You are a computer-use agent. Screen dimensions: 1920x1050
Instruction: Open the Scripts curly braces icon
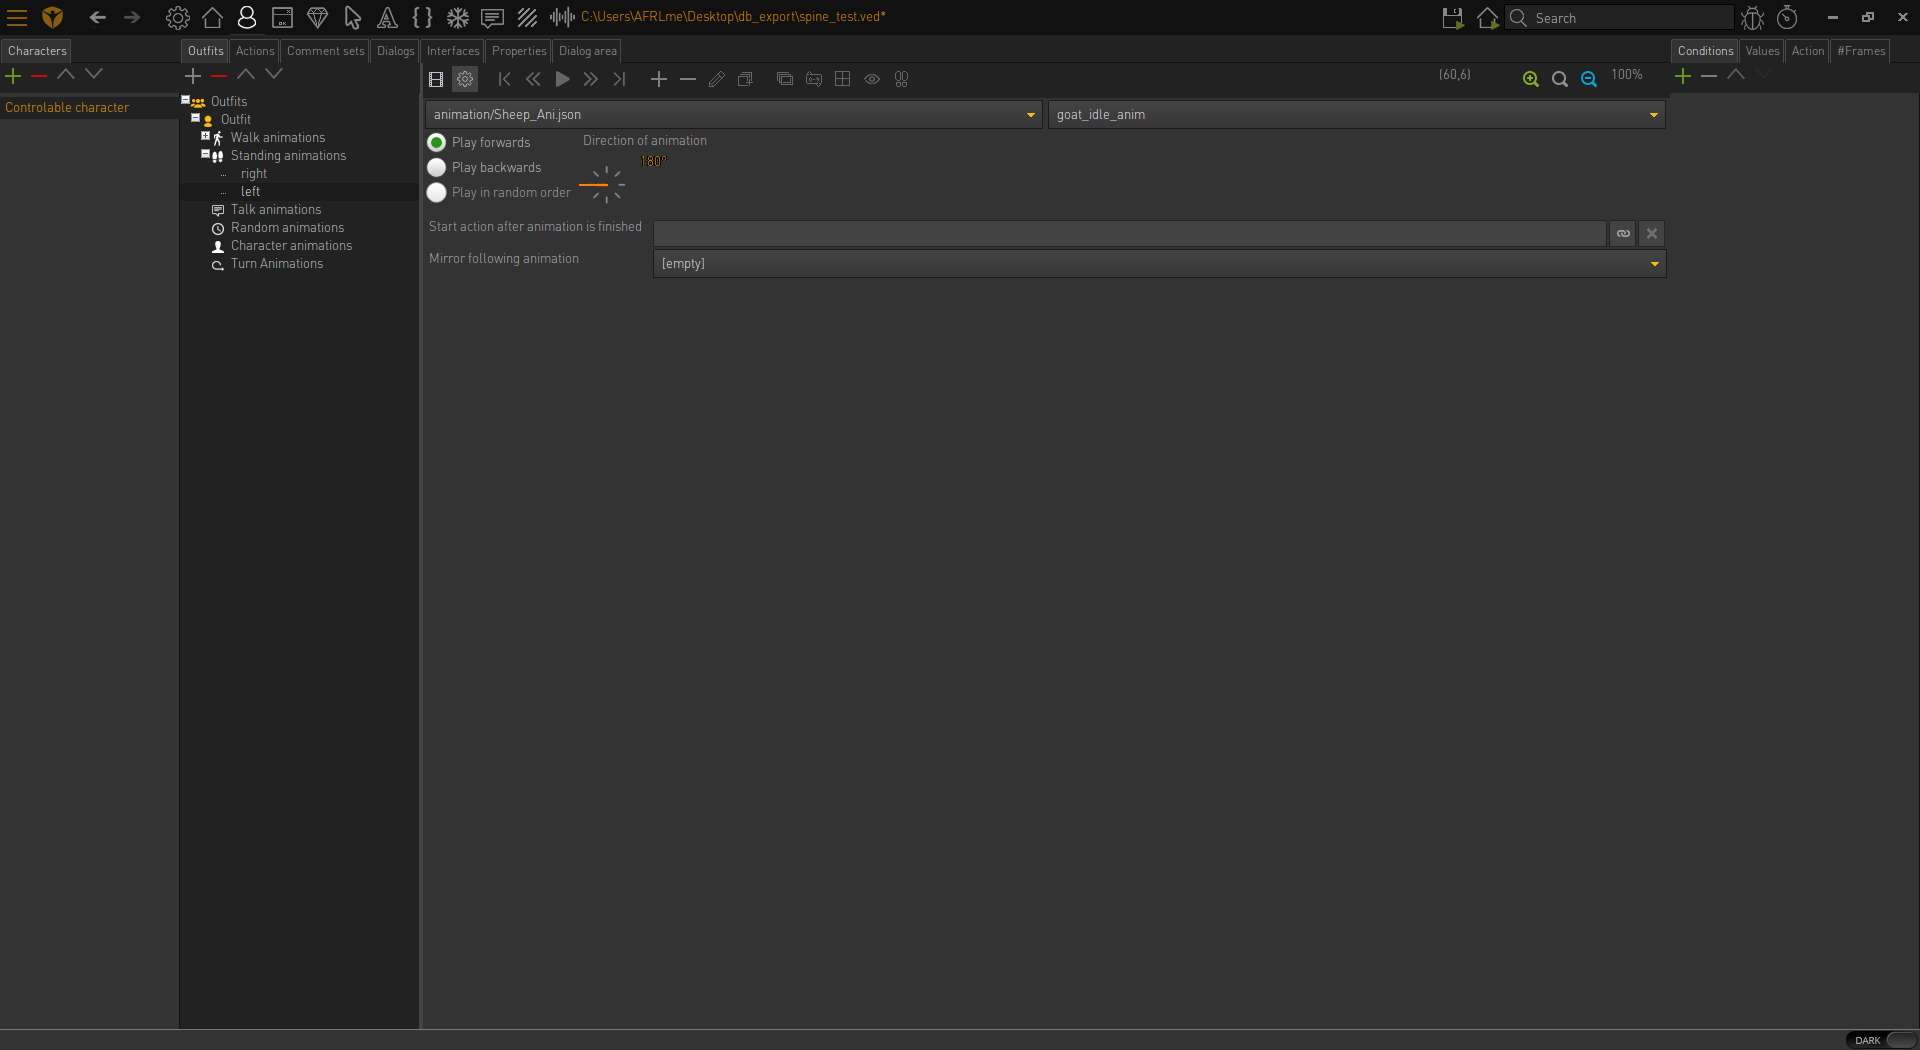[x=422, y=17]
